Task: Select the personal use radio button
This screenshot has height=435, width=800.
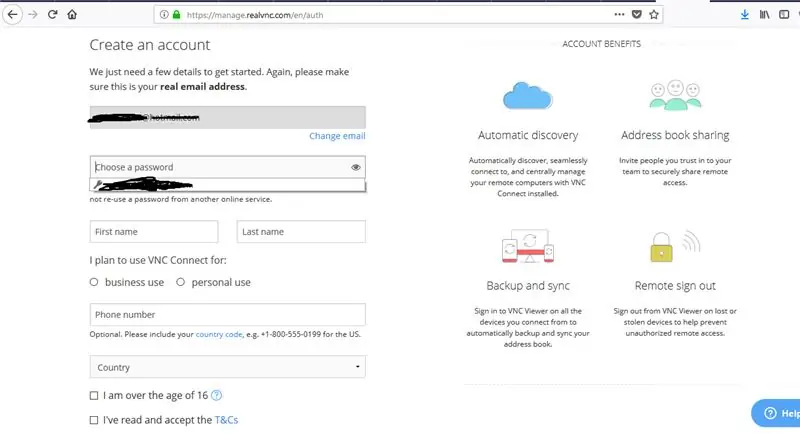Action: (x=180, y=282)
